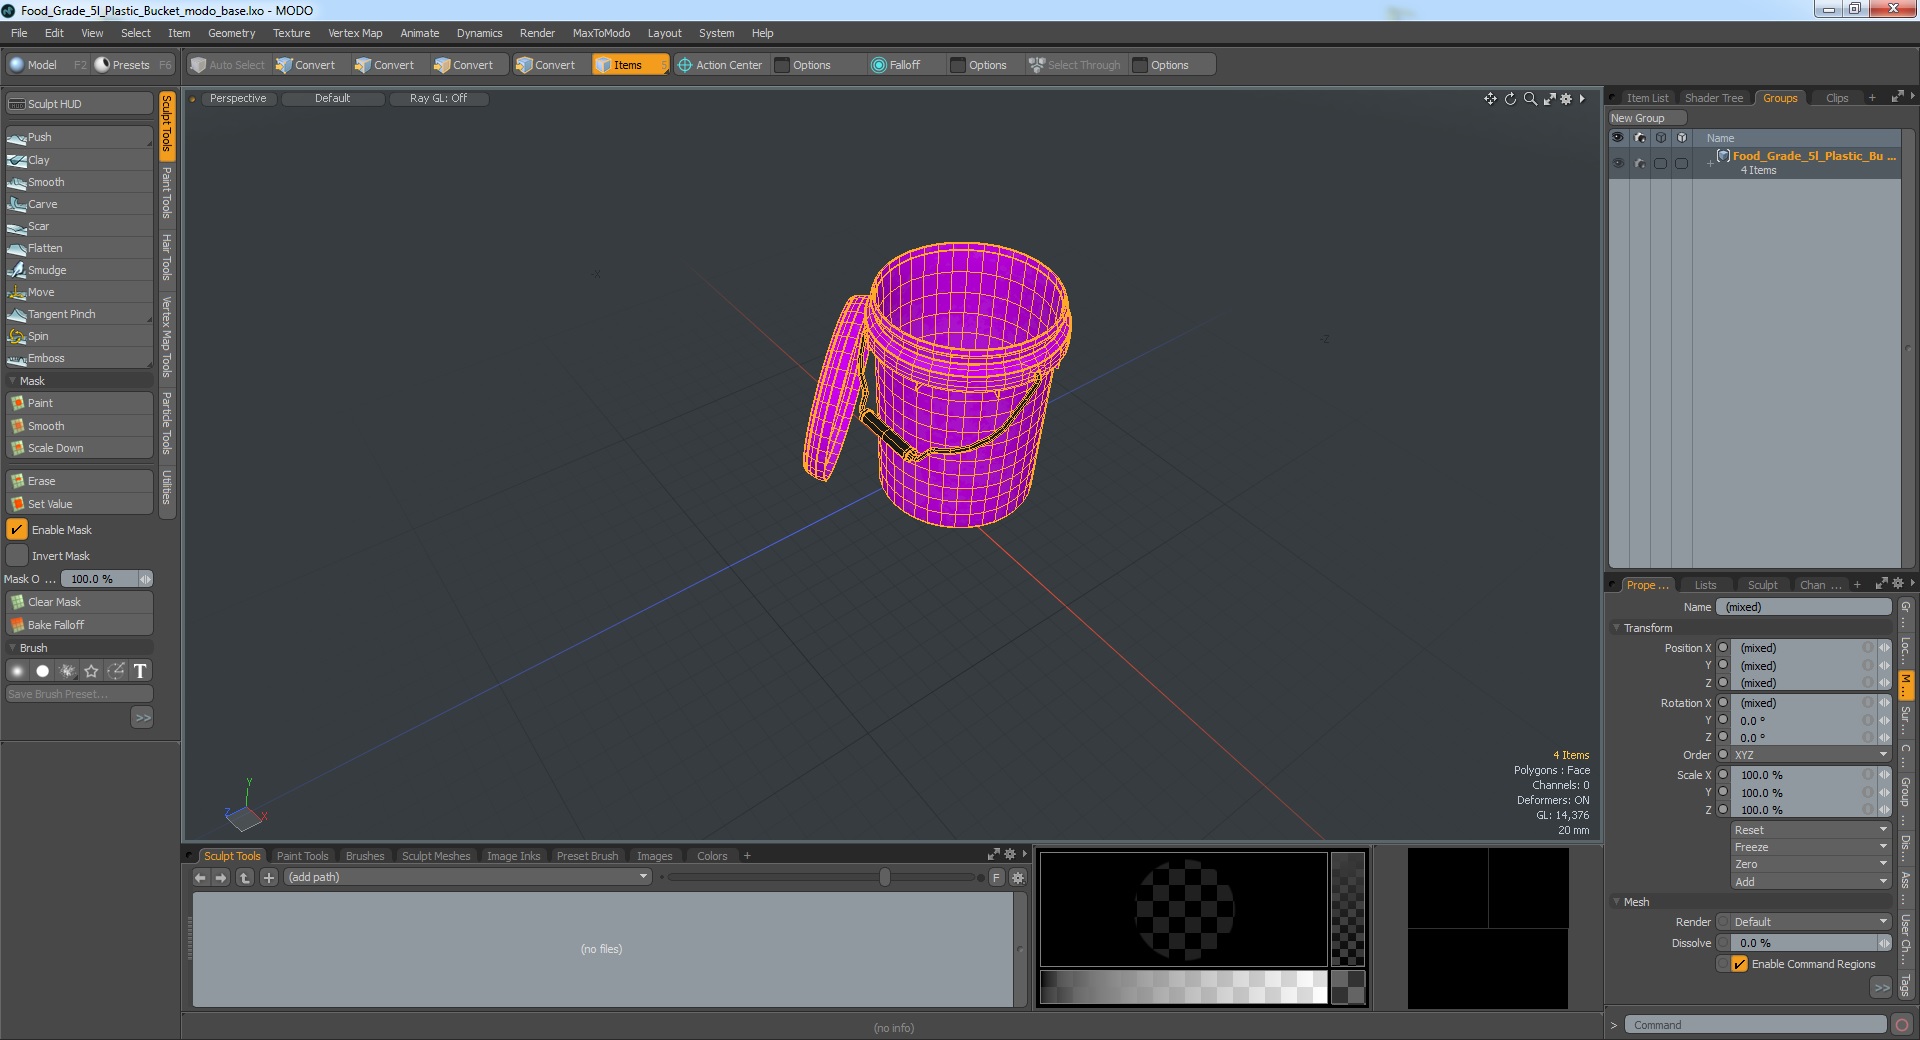
Task: Click the viewport pan/move icon
Action: tap(1490, 99)
